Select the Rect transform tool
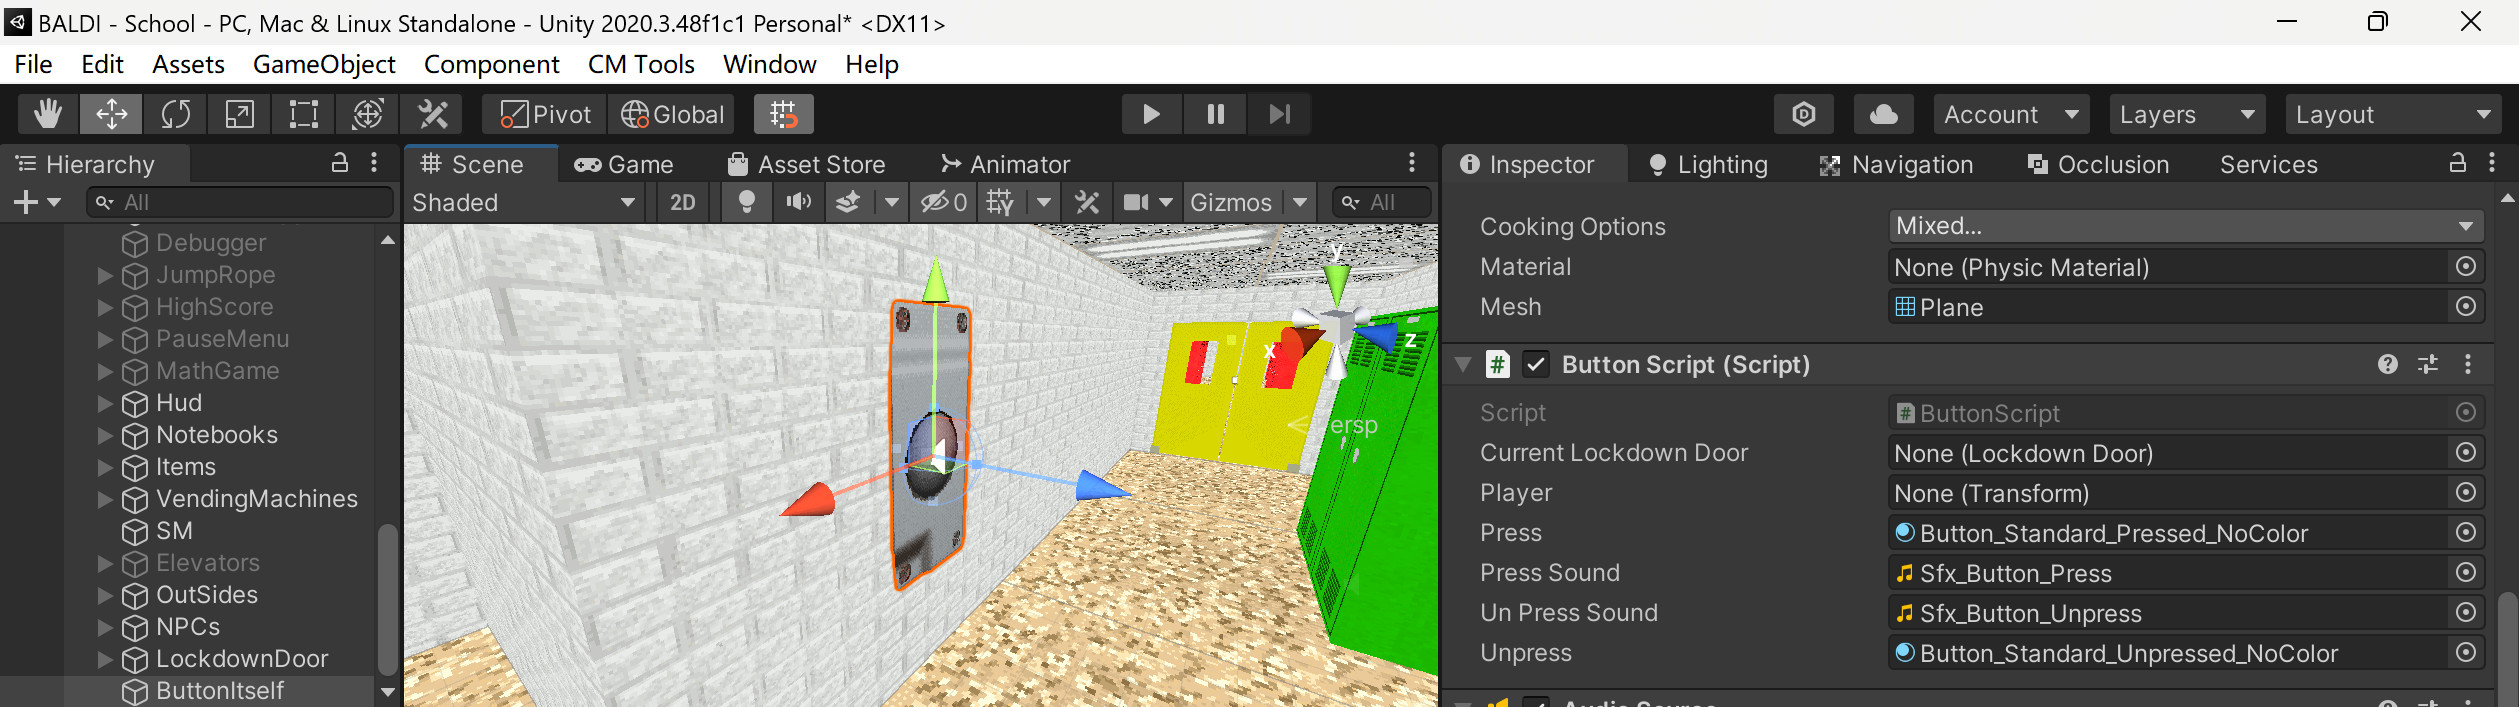Screen dimensions: 2519x707 click(303, 114)
